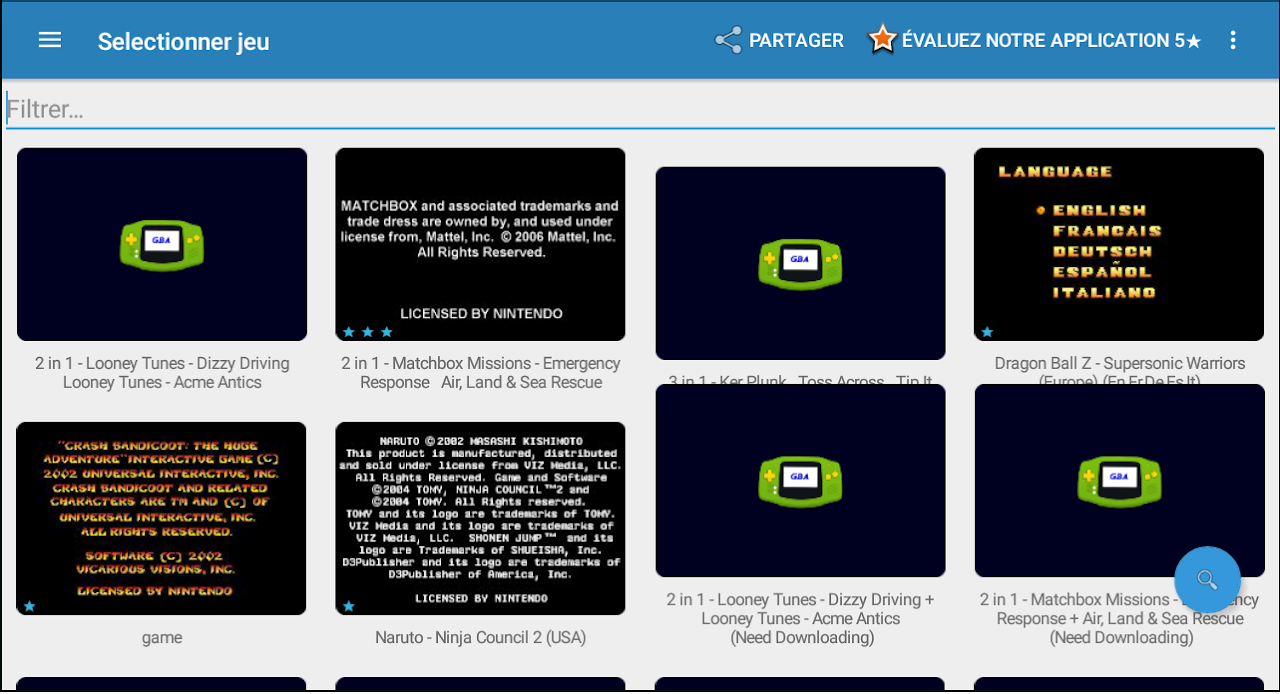Open Dragon Ball Z language screen thumbnail
The height and width of the screenshot is (694, 1280).
(x=1119, y=244)
